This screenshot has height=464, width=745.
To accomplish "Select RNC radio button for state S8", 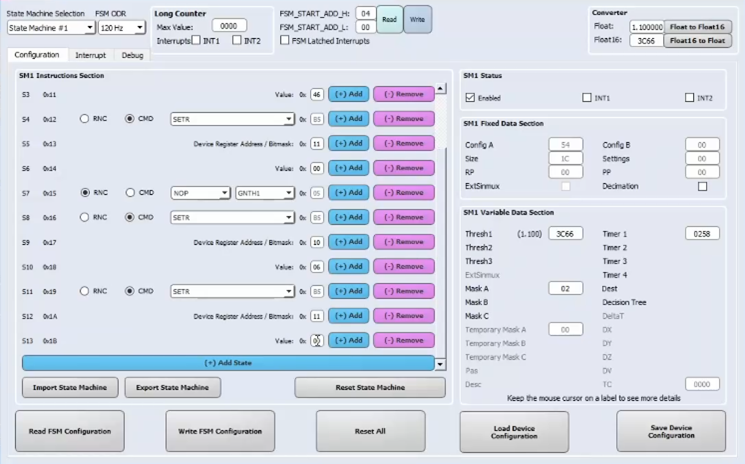I will 85,217.
